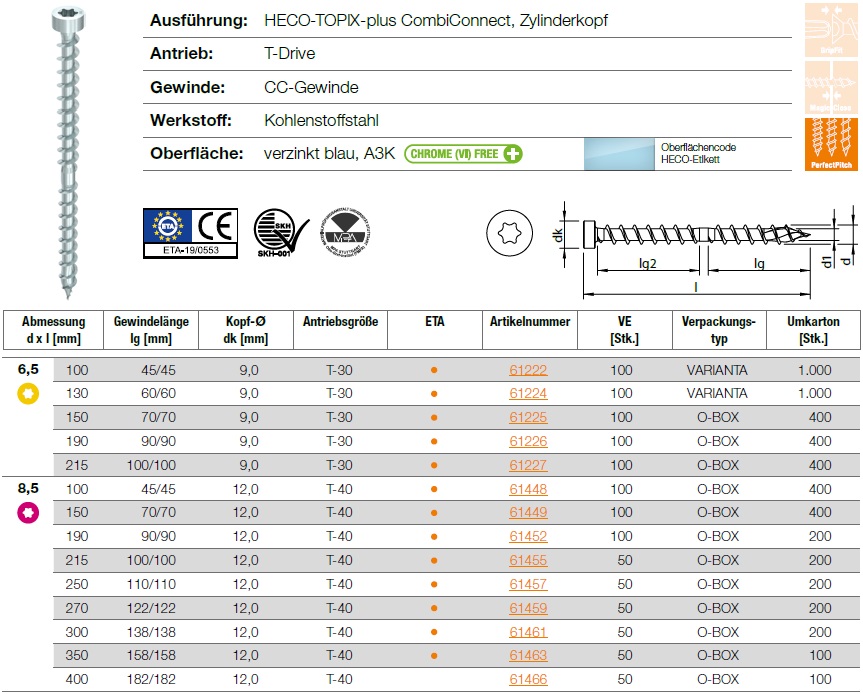Screen dimensions: 863x694
Task: Click the screw dimension drawing
Action: click(707, 250)
